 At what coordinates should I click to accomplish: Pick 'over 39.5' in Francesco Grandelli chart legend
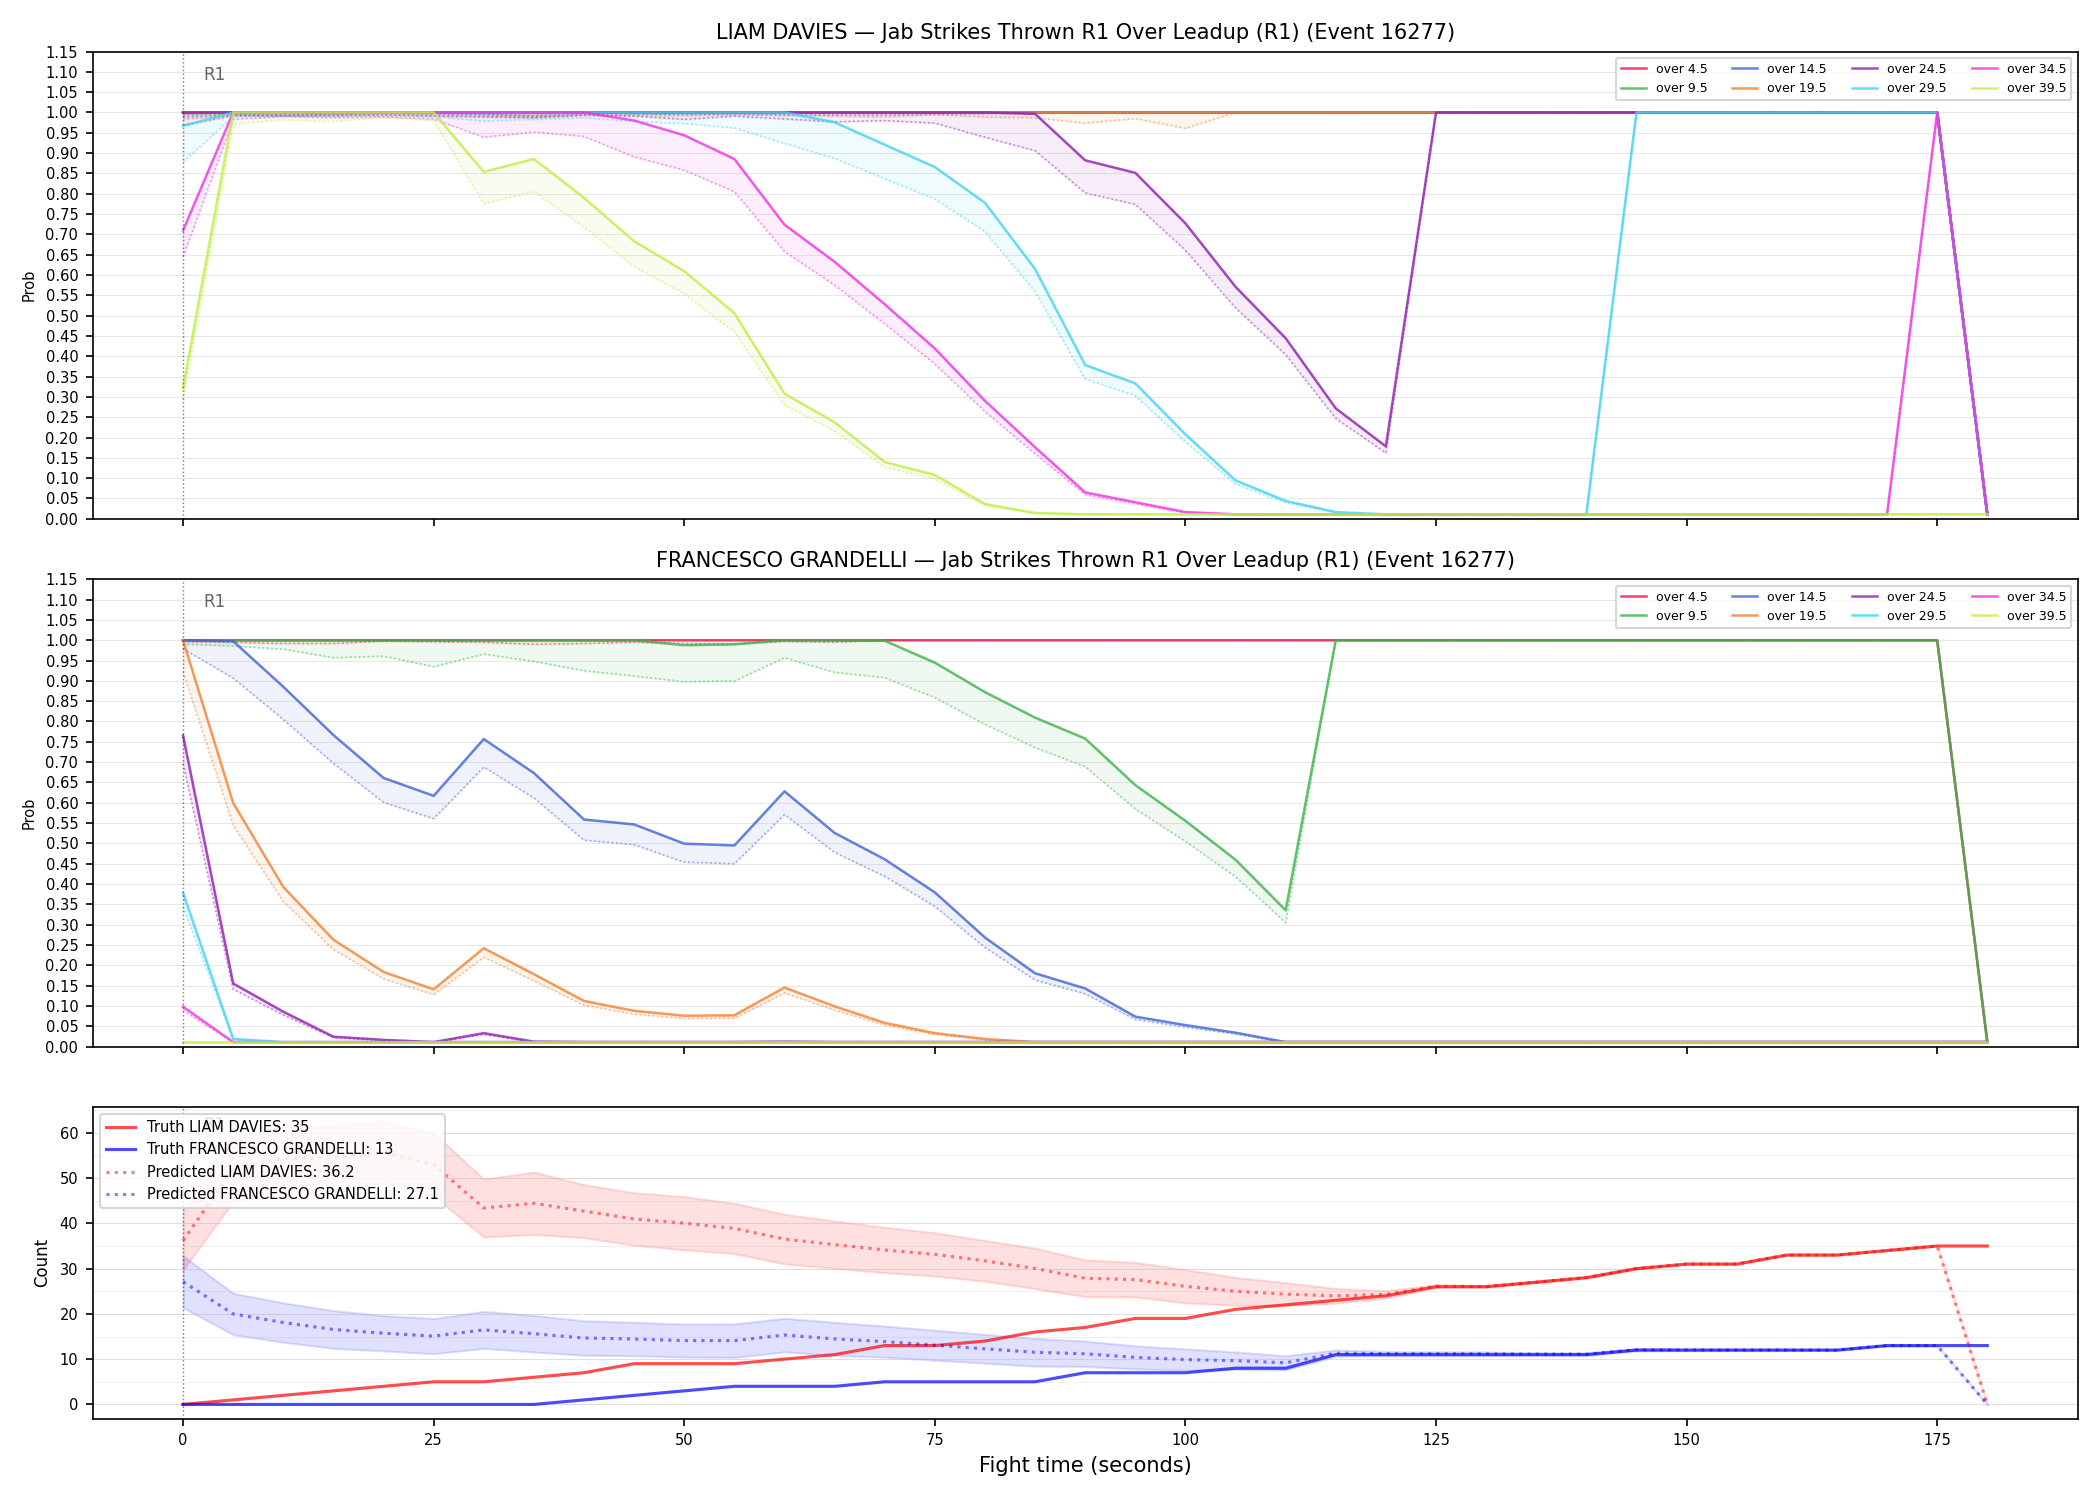(x=2019, y=616)
